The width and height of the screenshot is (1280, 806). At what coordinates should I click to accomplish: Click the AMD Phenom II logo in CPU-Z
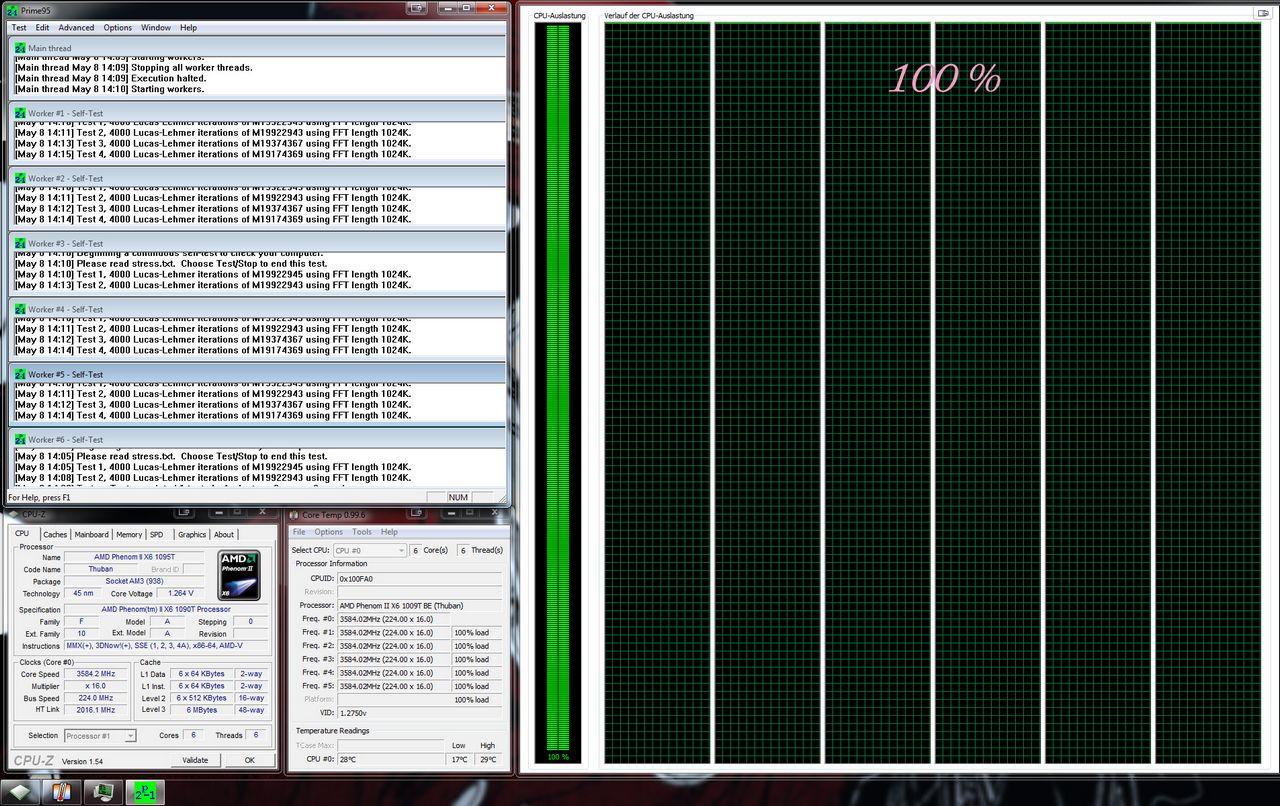click(x=239, y=575)
